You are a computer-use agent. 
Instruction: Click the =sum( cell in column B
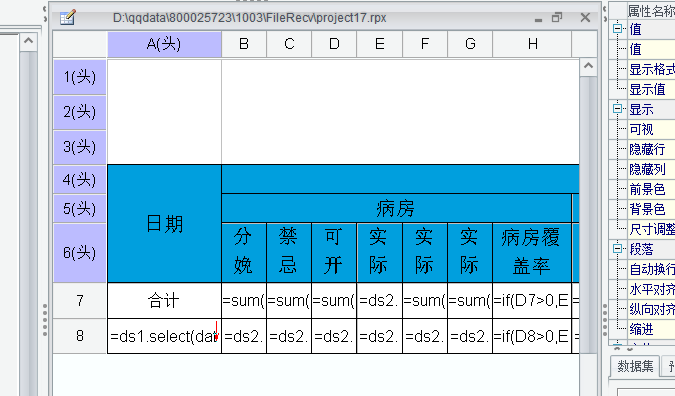click(244, 300)
